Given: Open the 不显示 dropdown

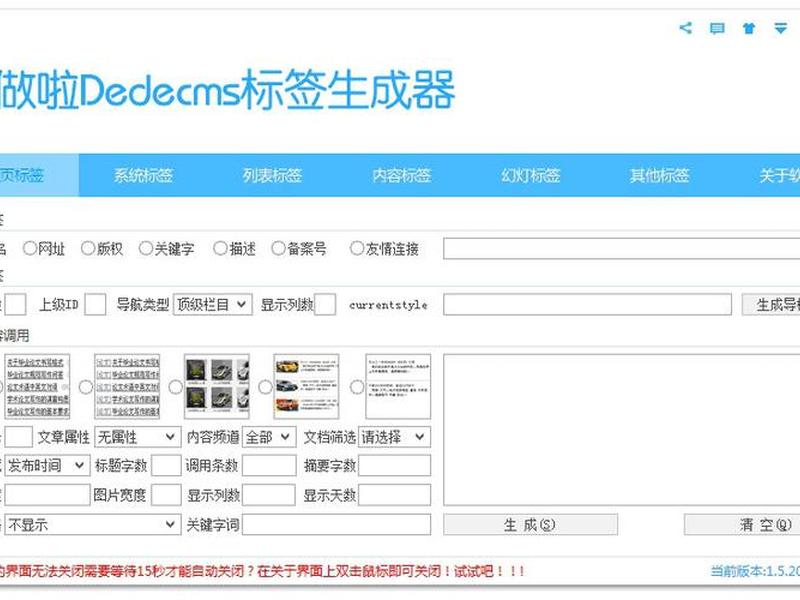Looking at the screenshot, I should 93,524.
